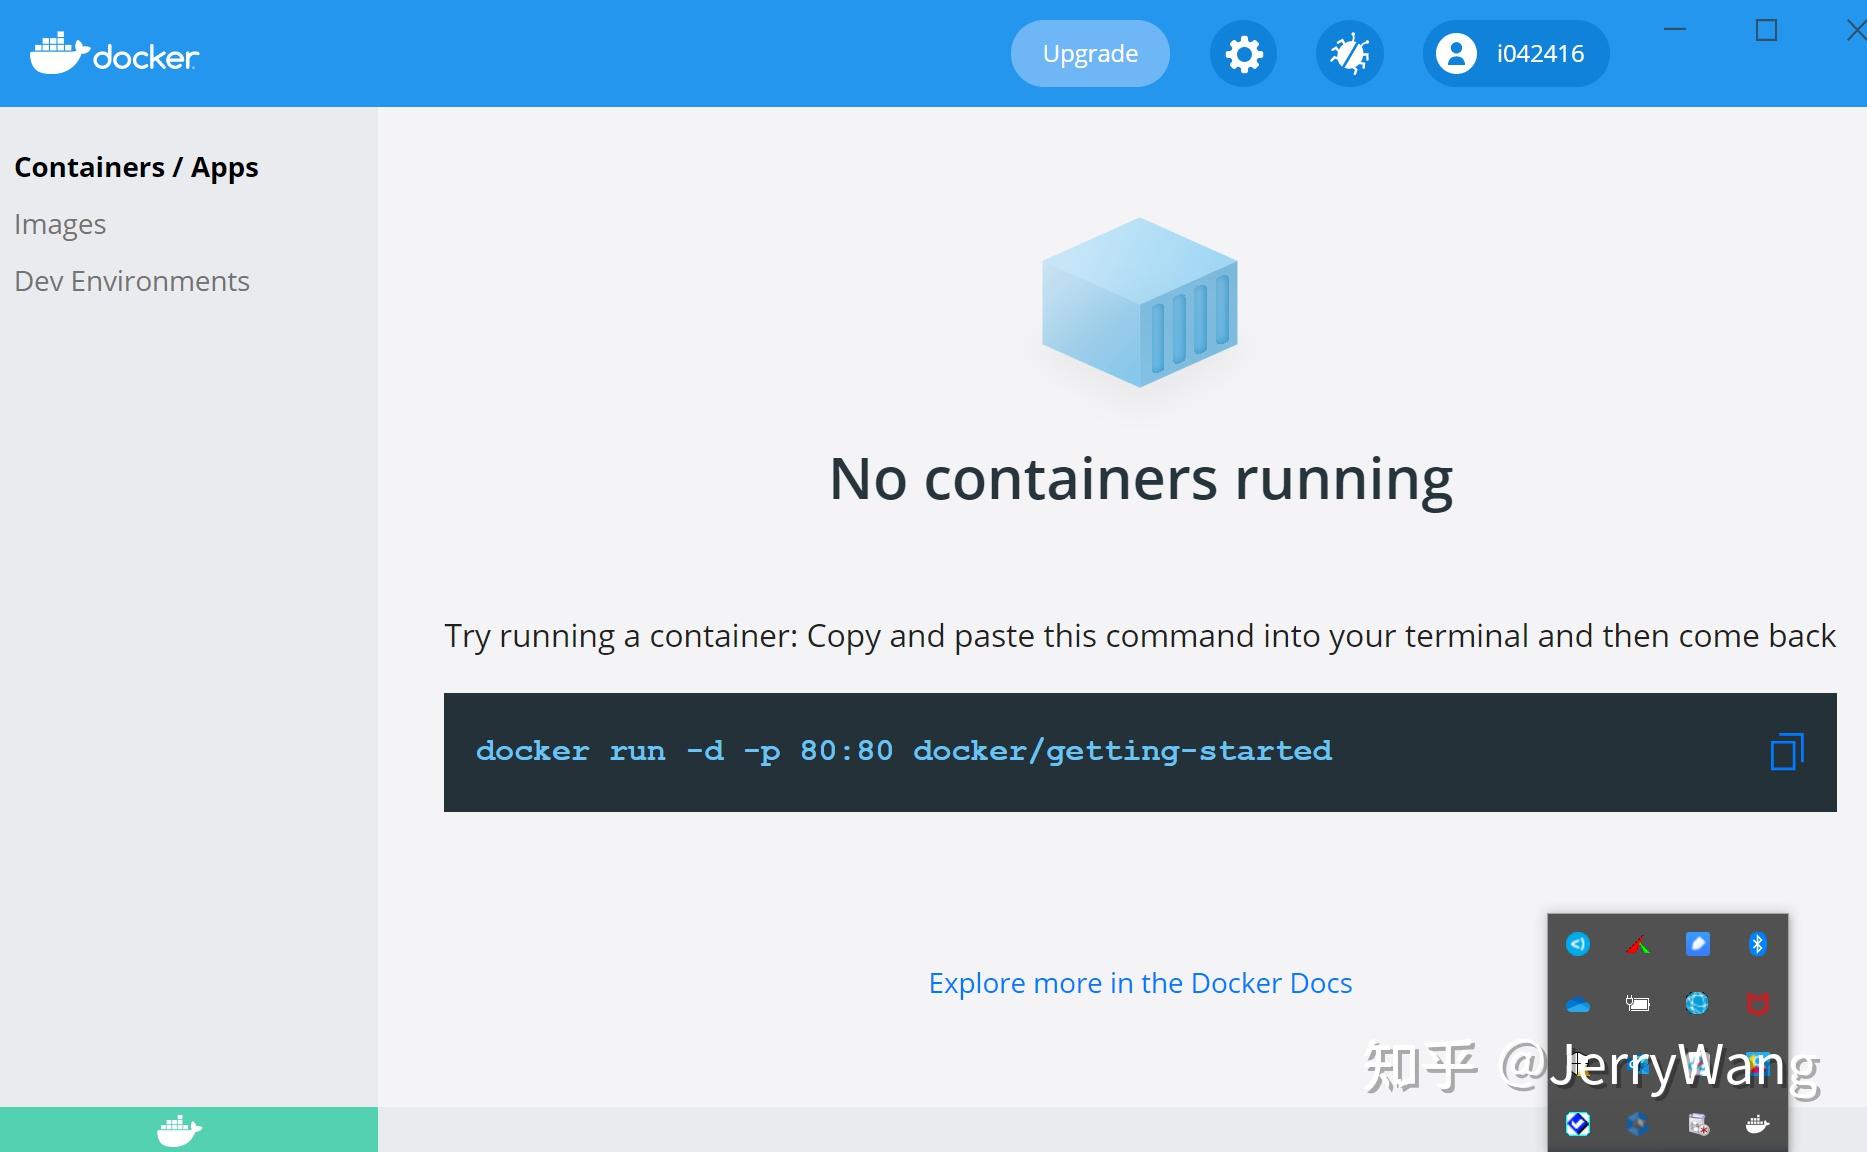
Task: Open Docker Desktop settings gear
Action: 1243,54
